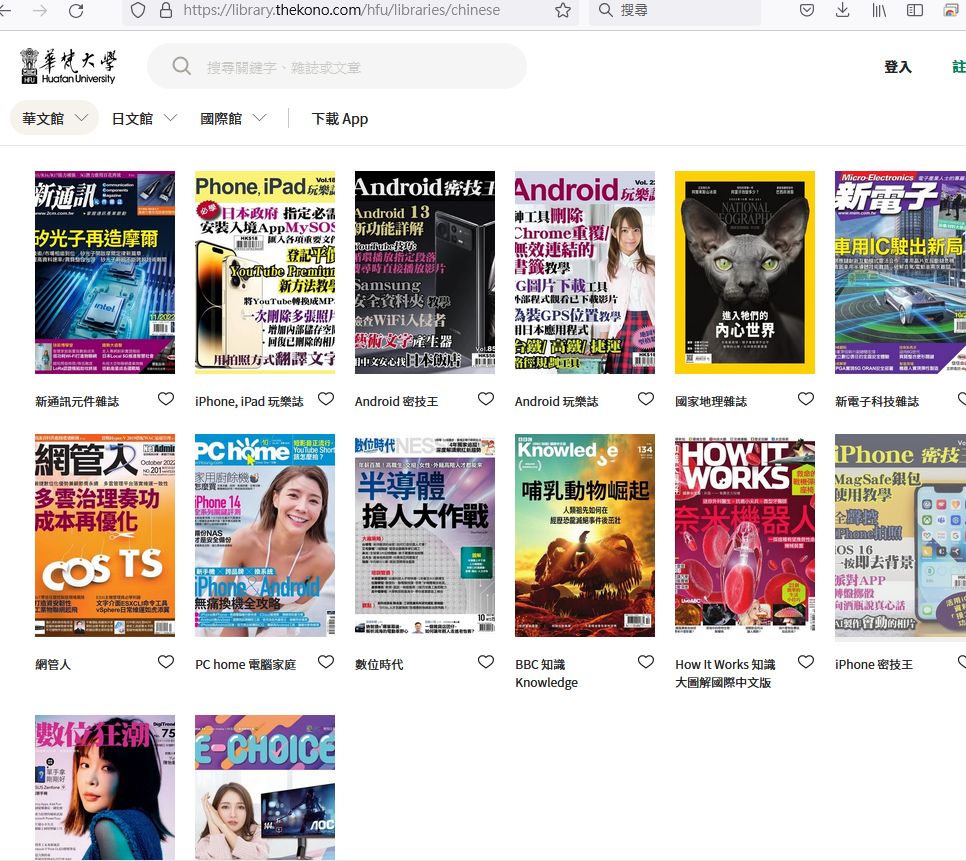
Task: Open the browser downloads icon
Action: (x=842, y=10)
